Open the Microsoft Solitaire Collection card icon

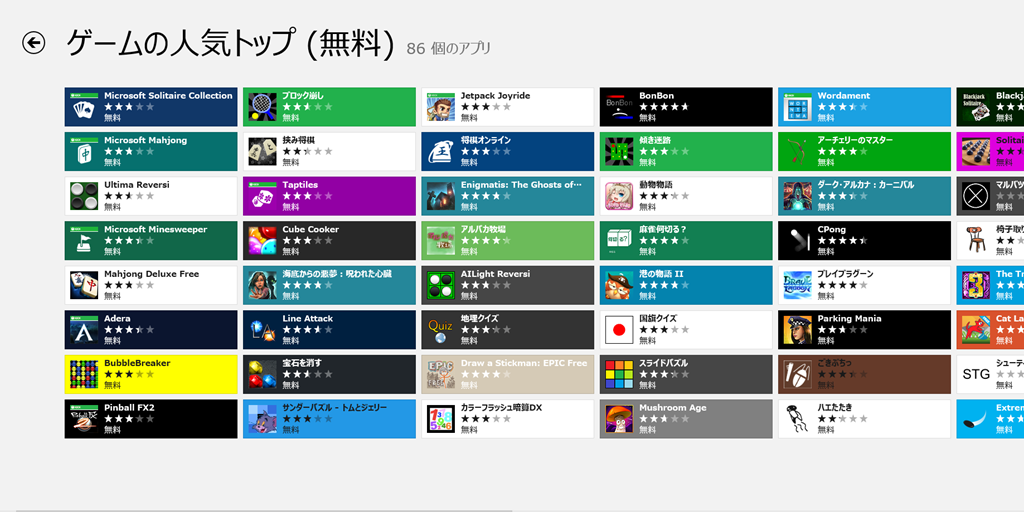pyautogui.click(x=84, y=107)
